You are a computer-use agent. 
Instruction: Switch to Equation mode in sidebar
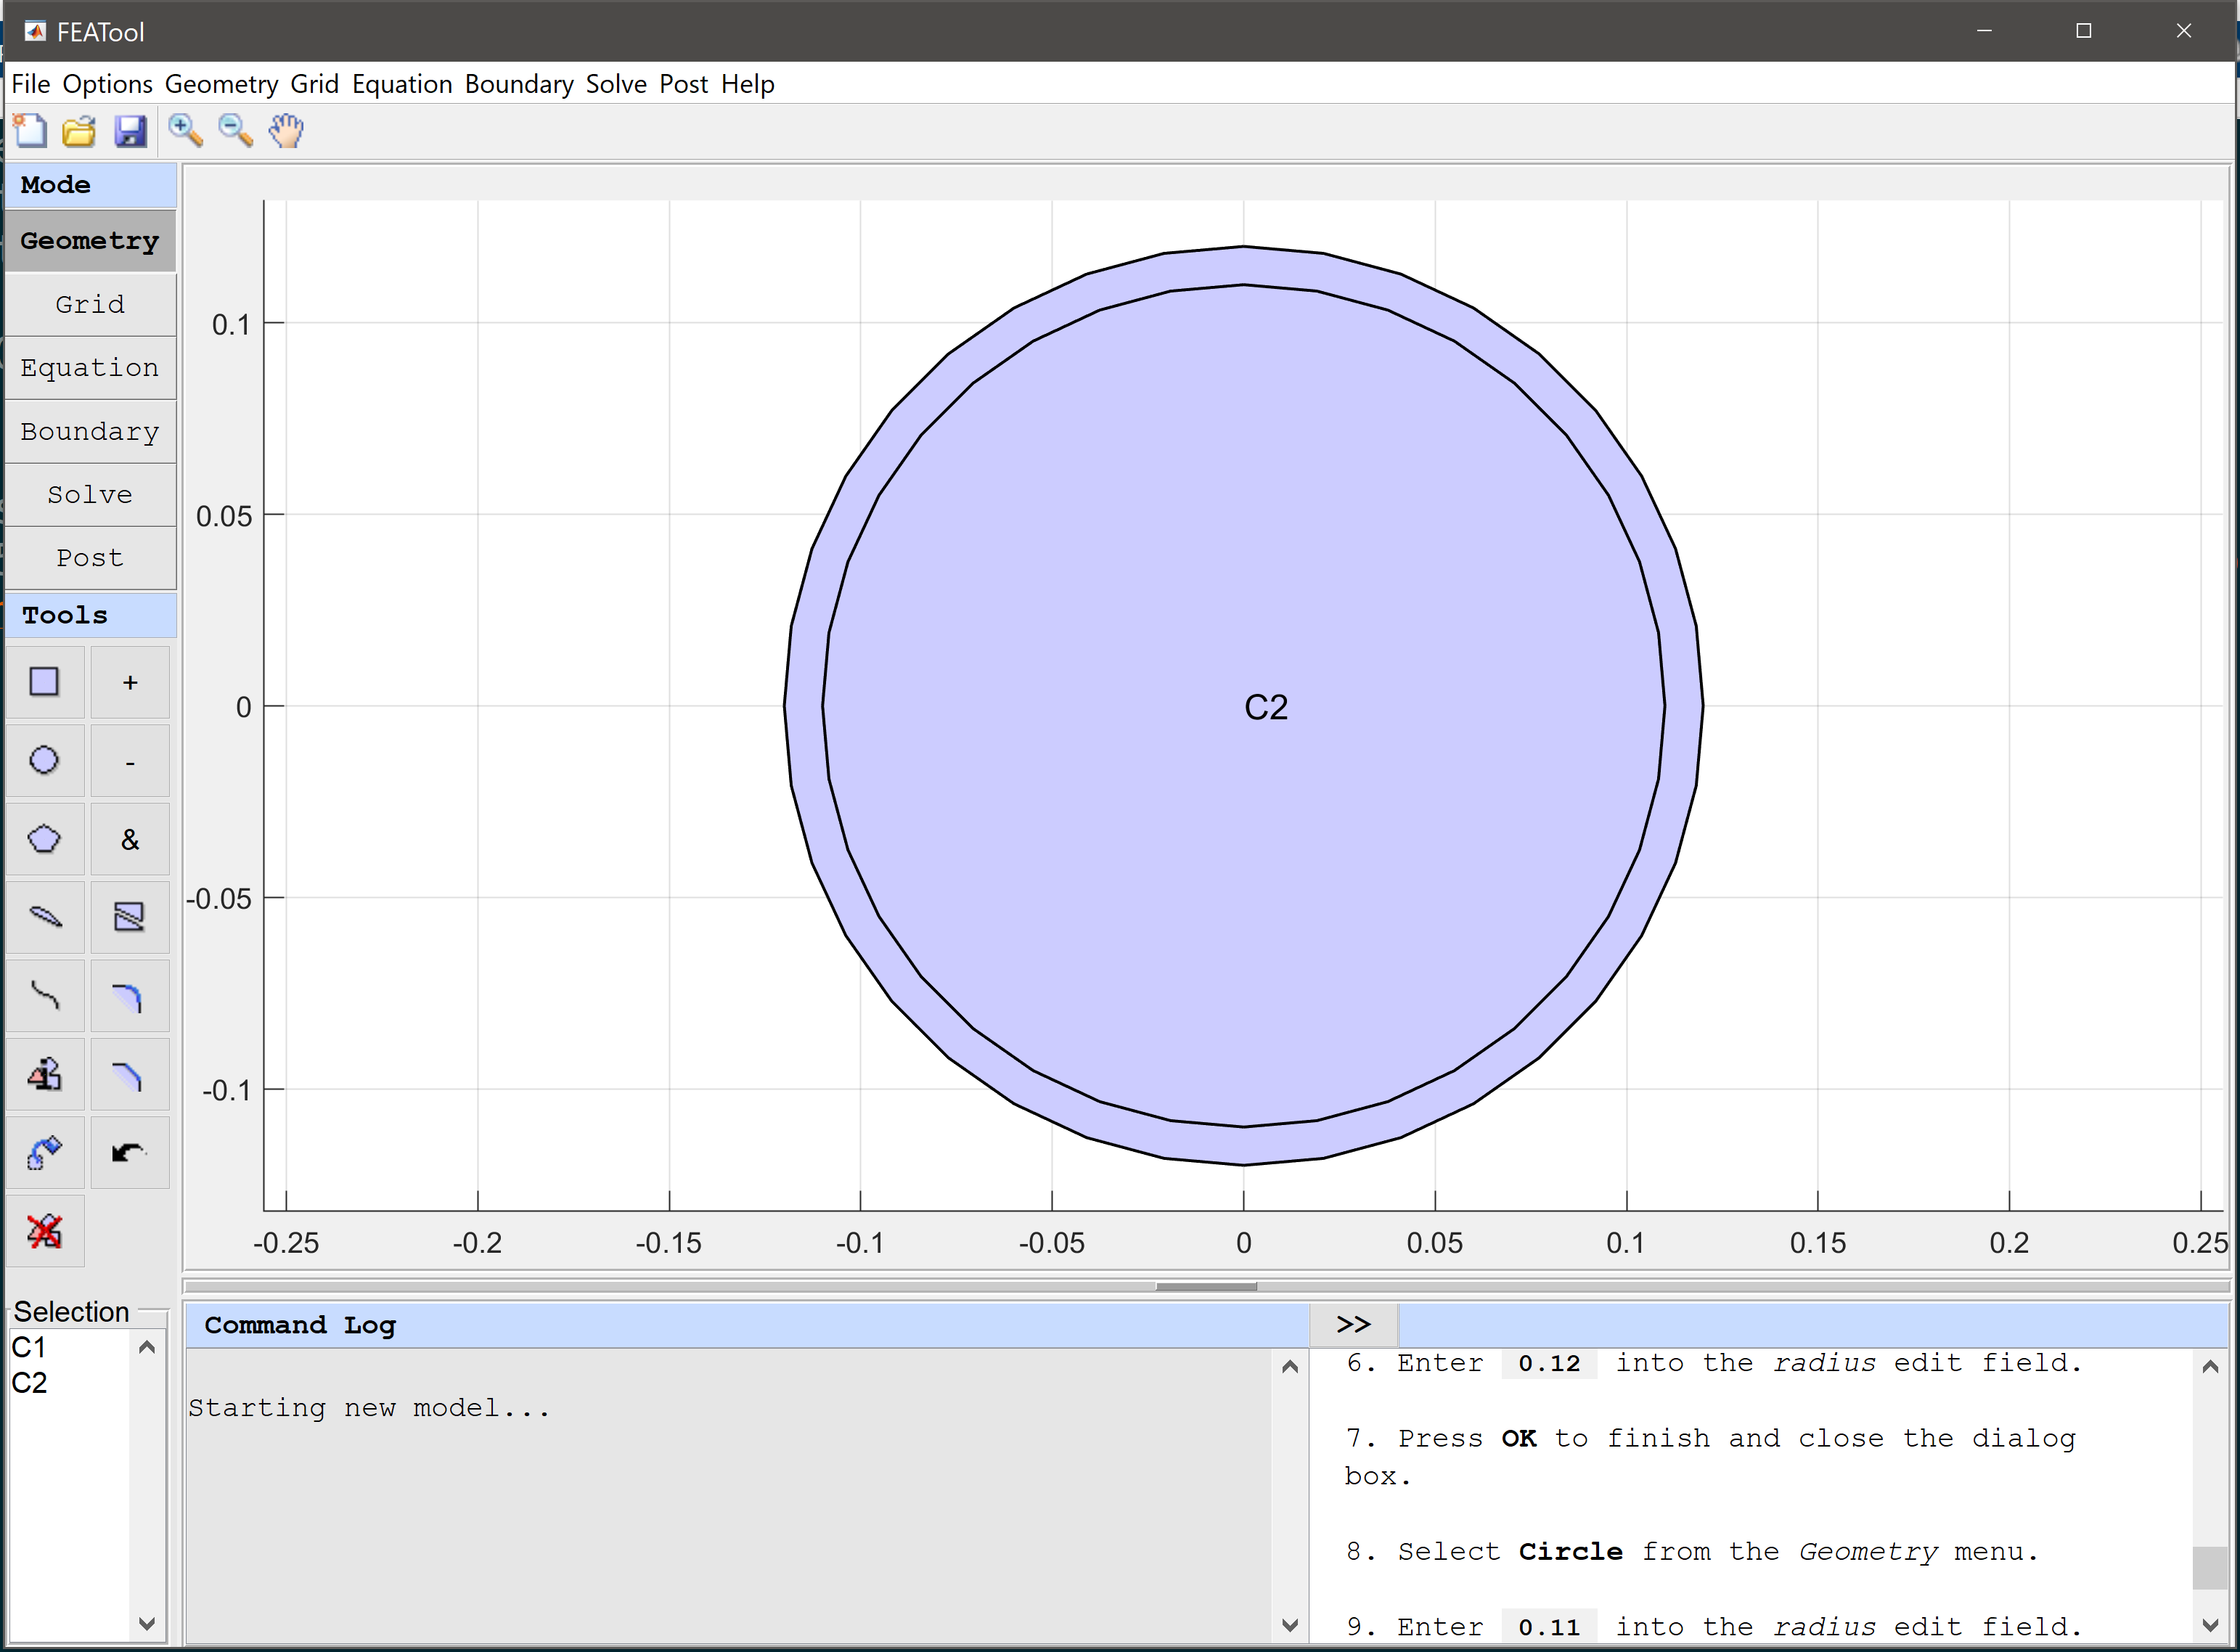click(90, 368)
